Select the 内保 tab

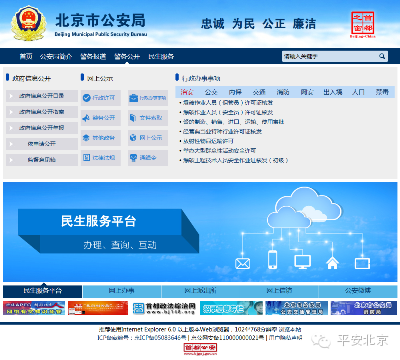pos(235,92)
